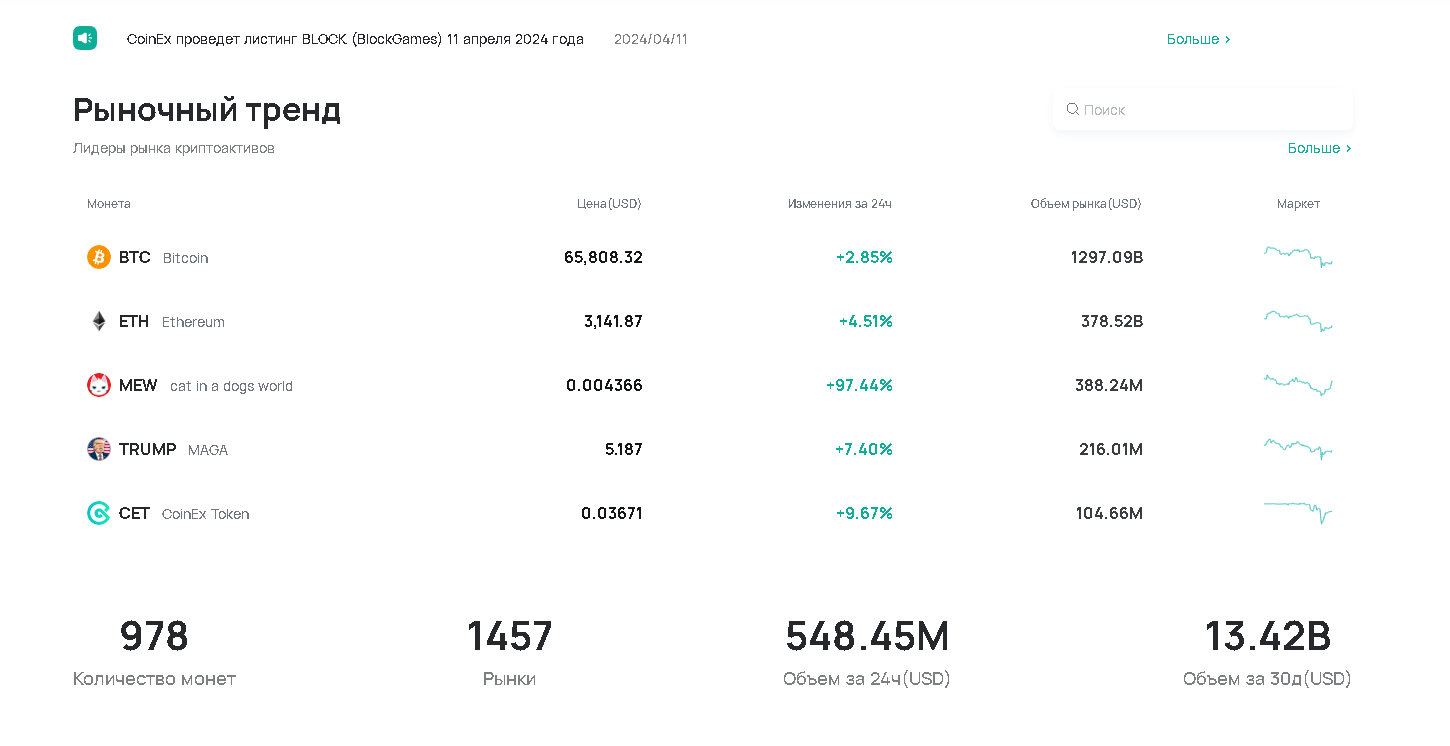Click the Bitcoin orange coin icon
This screenshot has width=1450, height=746.
coord(98,257)
